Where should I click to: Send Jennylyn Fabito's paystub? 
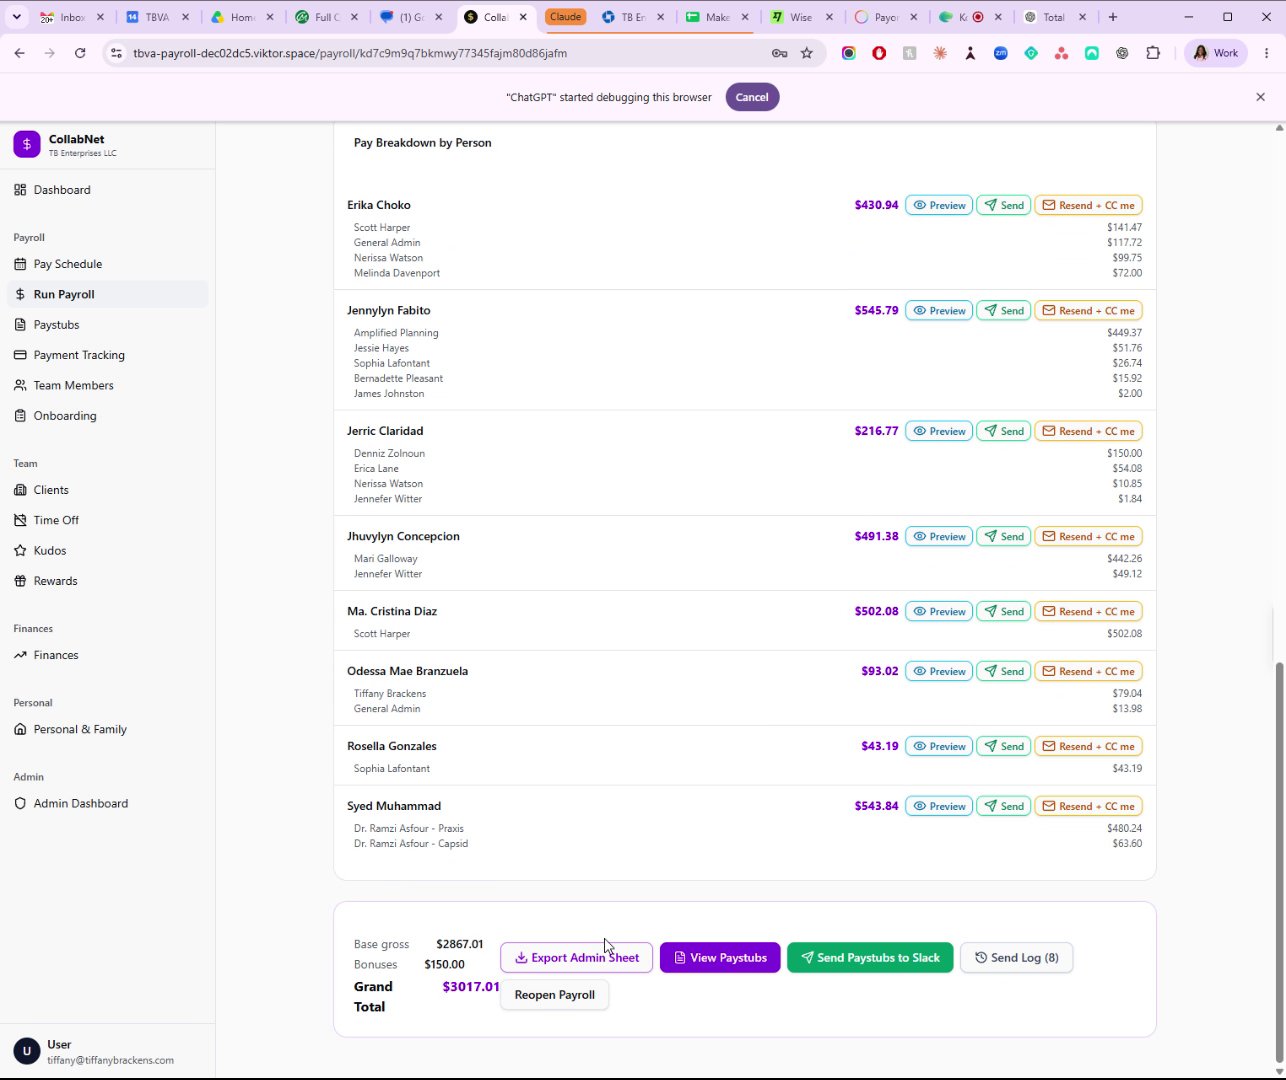tap(1003, 310)
